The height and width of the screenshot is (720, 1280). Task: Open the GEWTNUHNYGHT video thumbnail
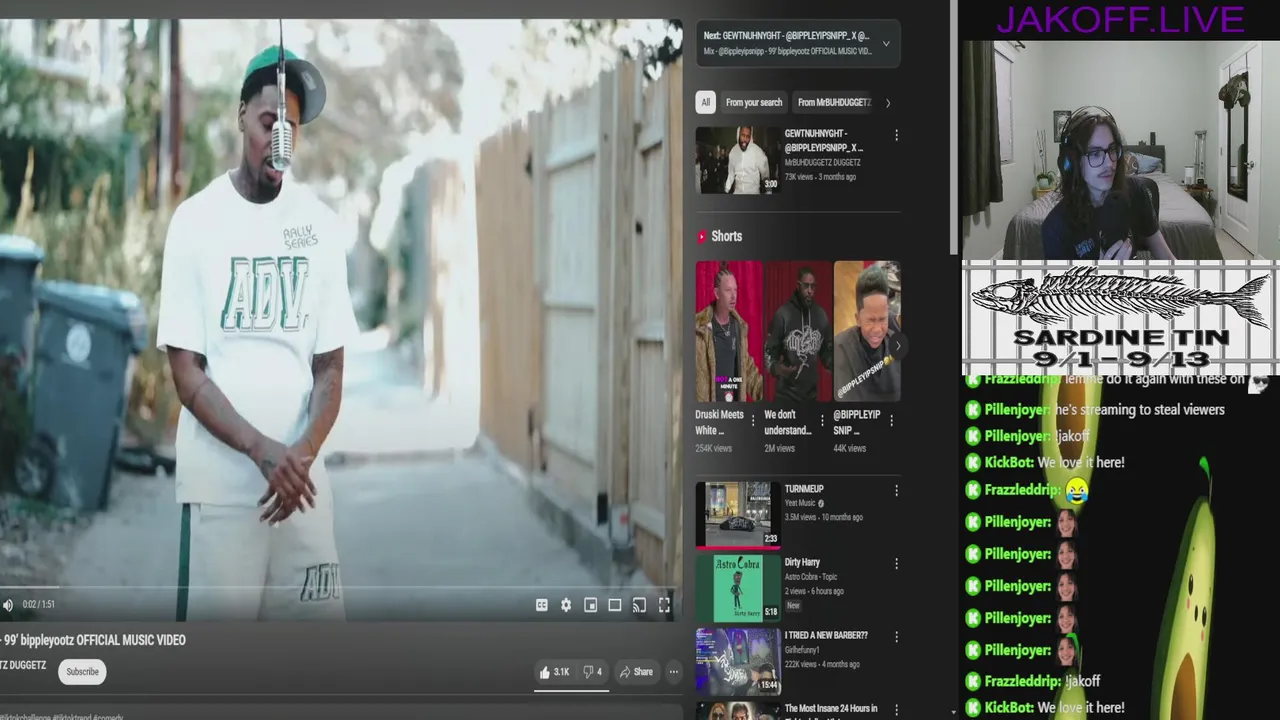(738, 160)
